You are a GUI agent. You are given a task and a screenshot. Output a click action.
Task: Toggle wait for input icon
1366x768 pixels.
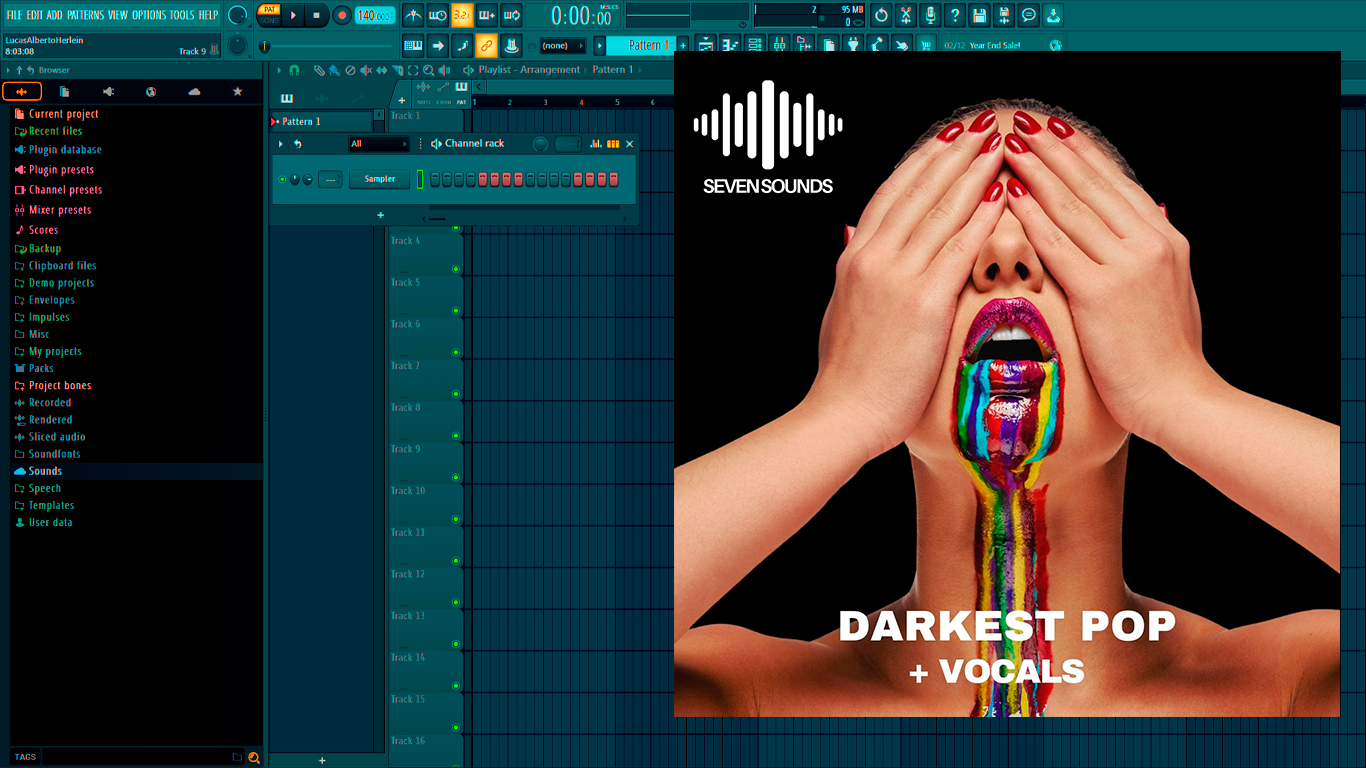point(437,15)
